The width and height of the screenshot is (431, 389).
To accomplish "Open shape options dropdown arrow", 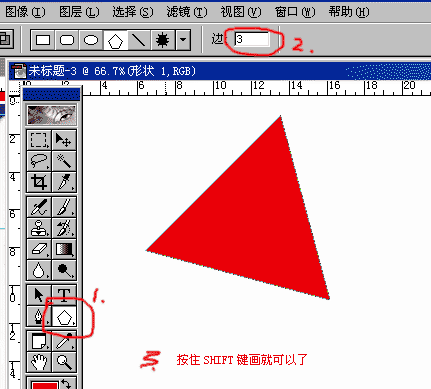I will (x=183, y=40).
